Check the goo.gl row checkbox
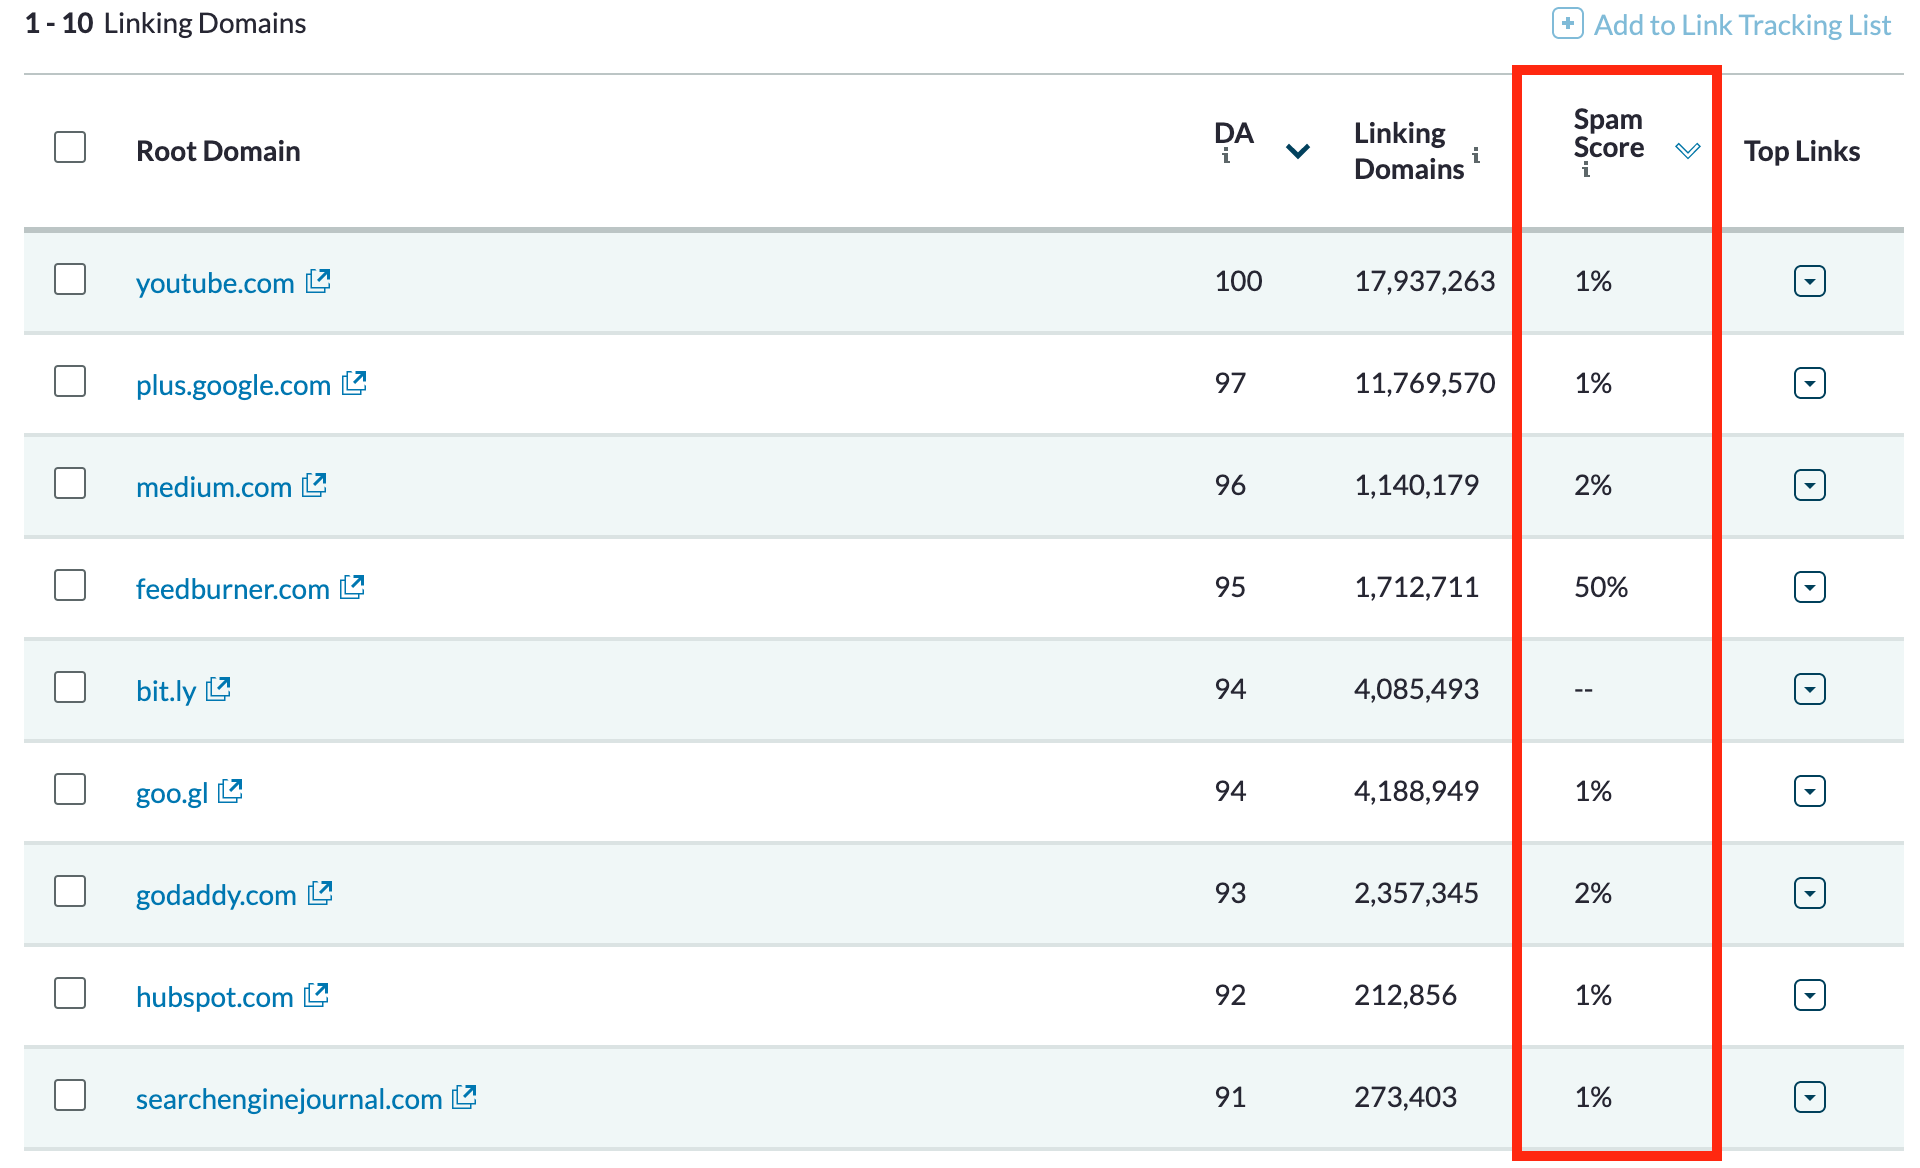This screenshot has width=1920, height=1168. pos(70,789)
